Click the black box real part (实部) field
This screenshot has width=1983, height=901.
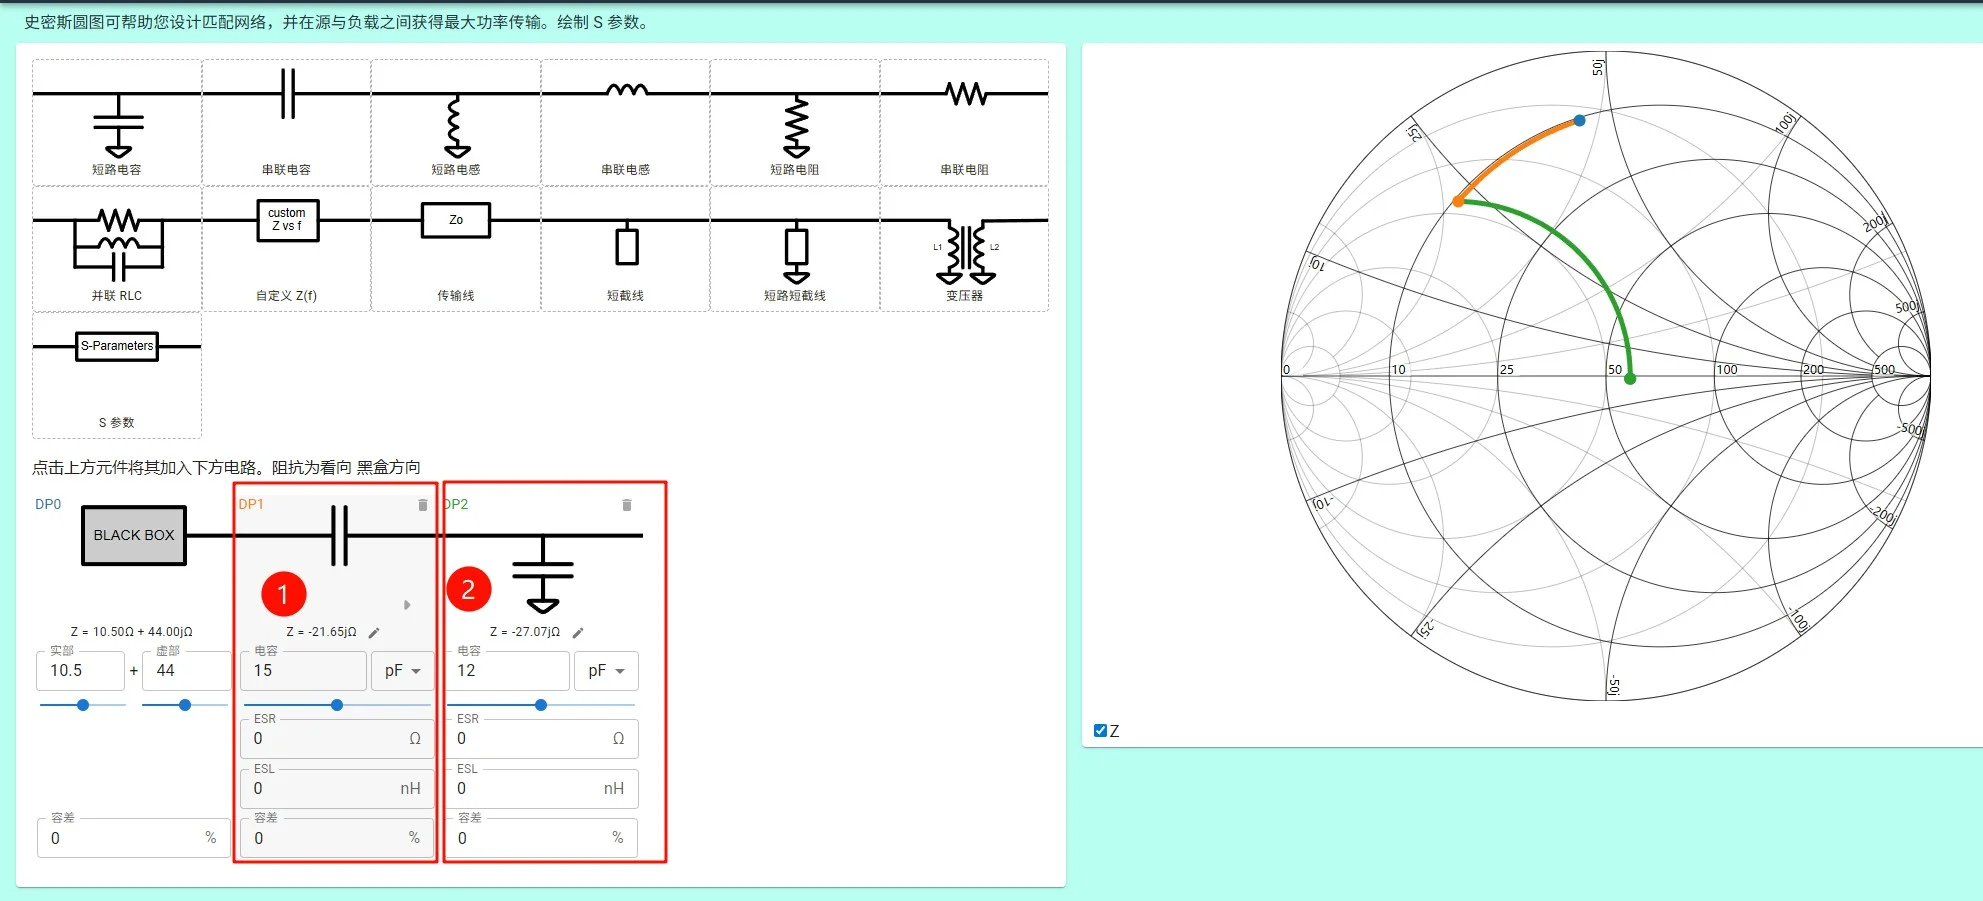tap(81, 671)
